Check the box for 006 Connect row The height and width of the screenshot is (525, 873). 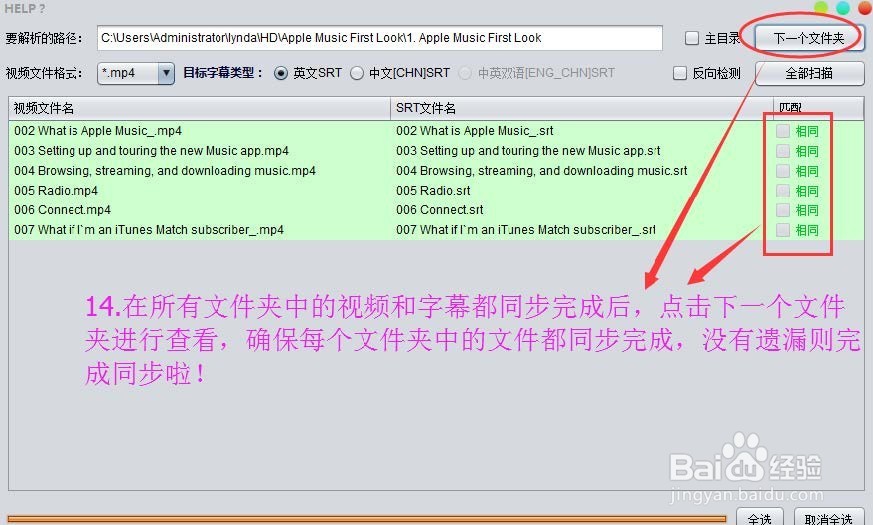click(x=783, y=210)
